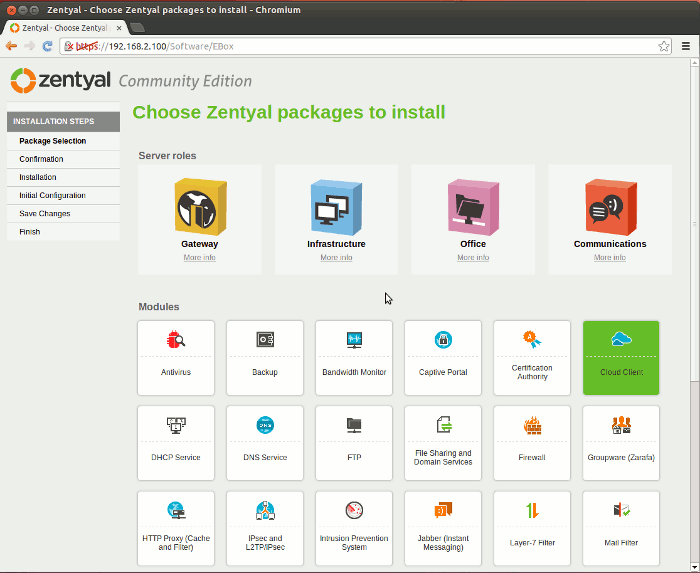Viewport: 700px width, 573px height.
Task: Go to Finish step
Action: point(63,232)
